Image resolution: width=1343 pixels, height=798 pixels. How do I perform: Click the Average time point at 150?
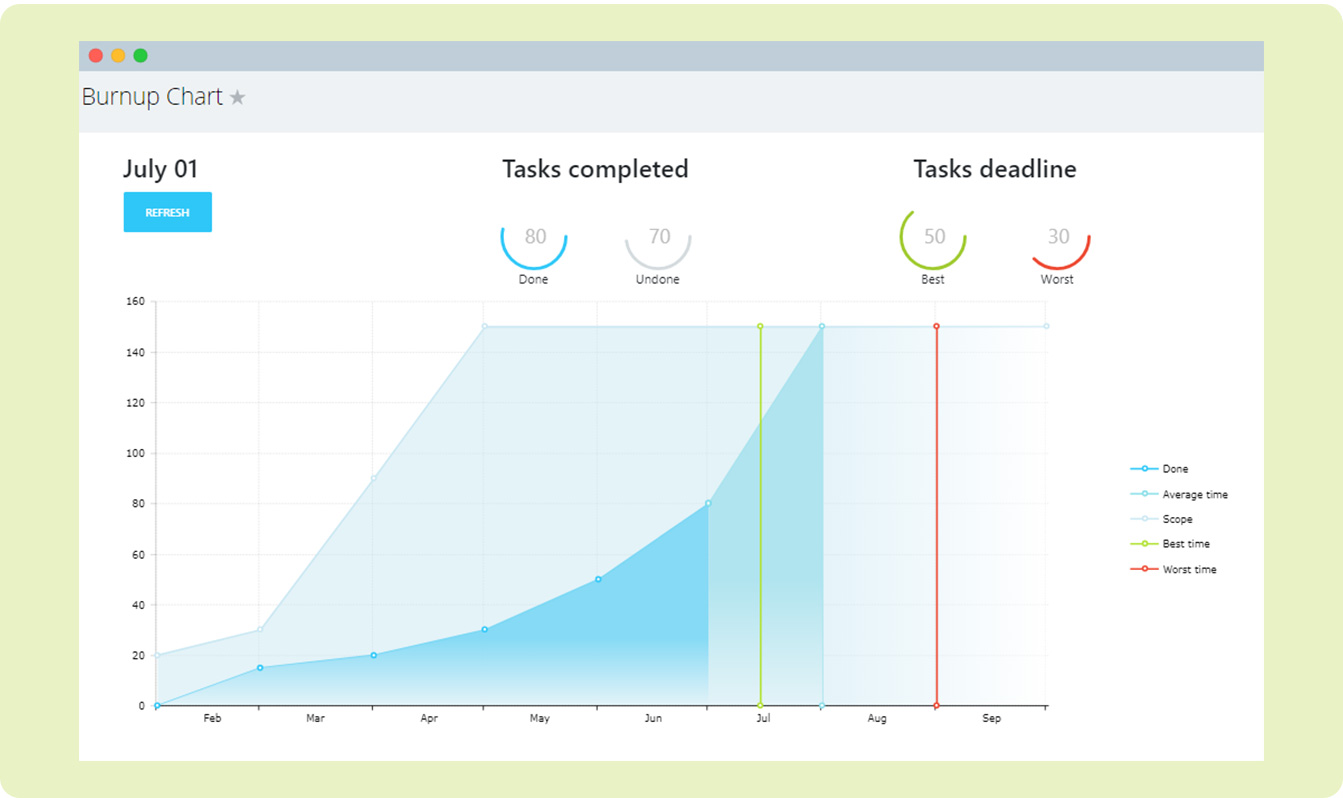point(822,326)
